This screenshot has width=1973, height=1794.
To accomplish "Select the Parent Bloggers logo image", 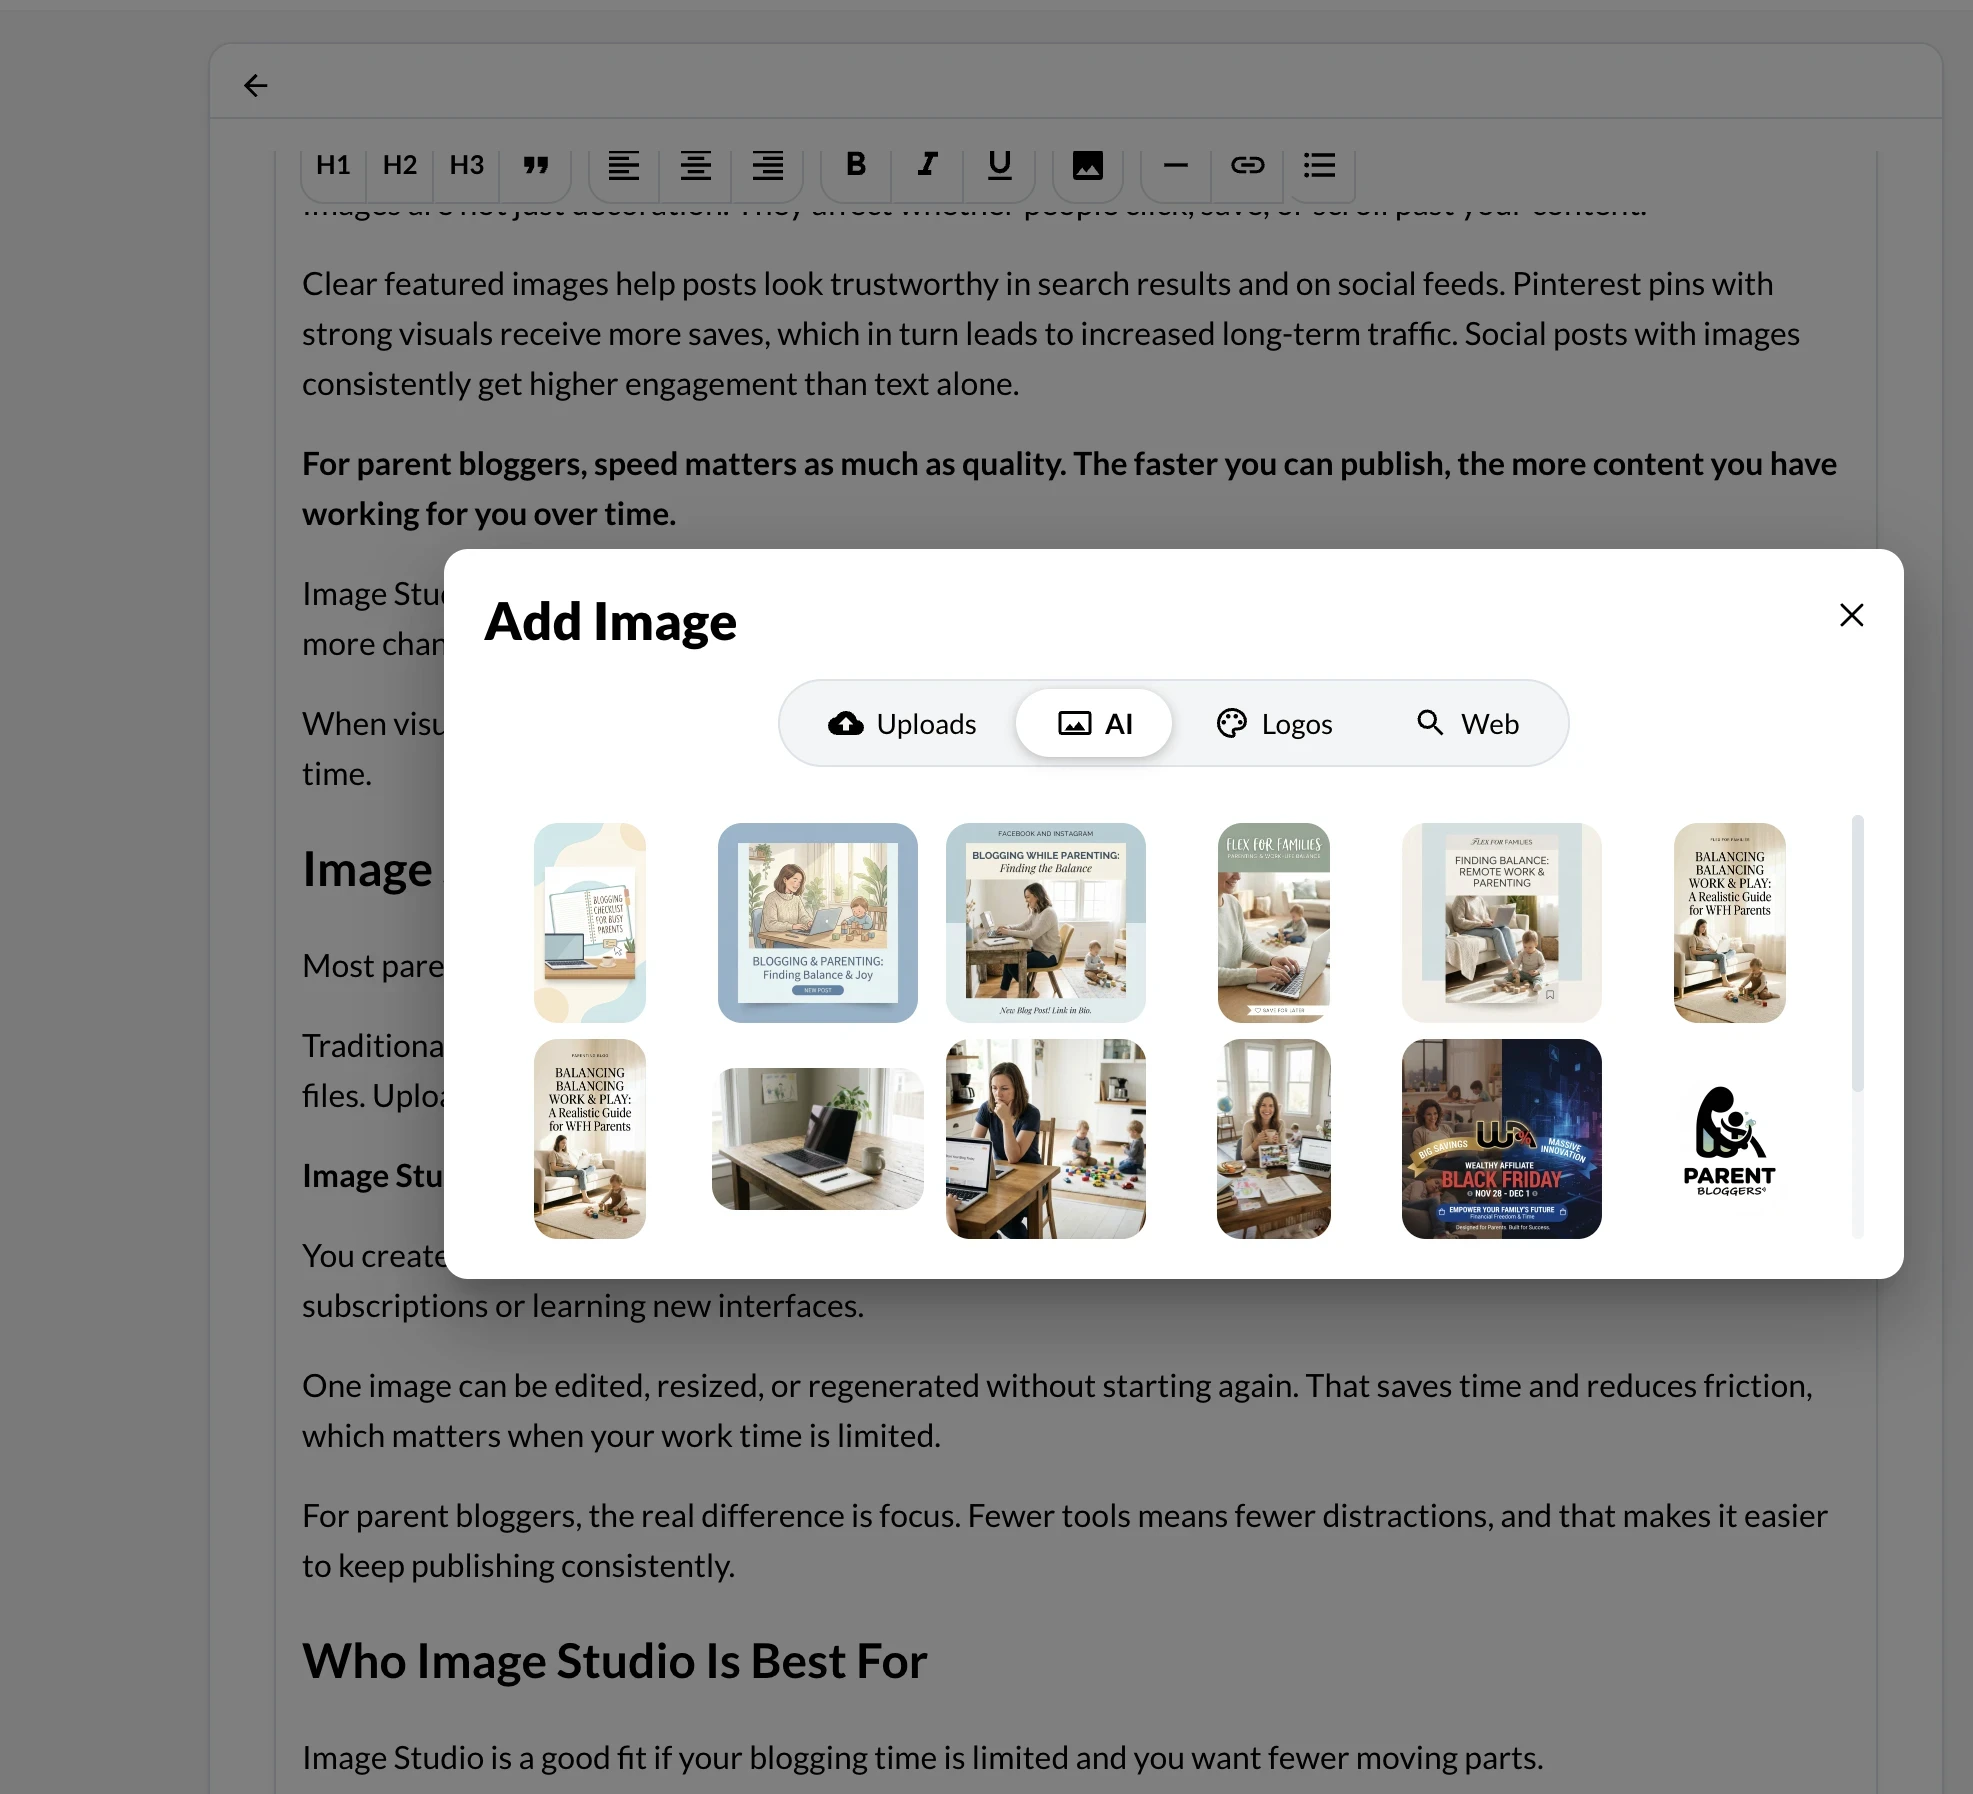I will [1729, 1139].
